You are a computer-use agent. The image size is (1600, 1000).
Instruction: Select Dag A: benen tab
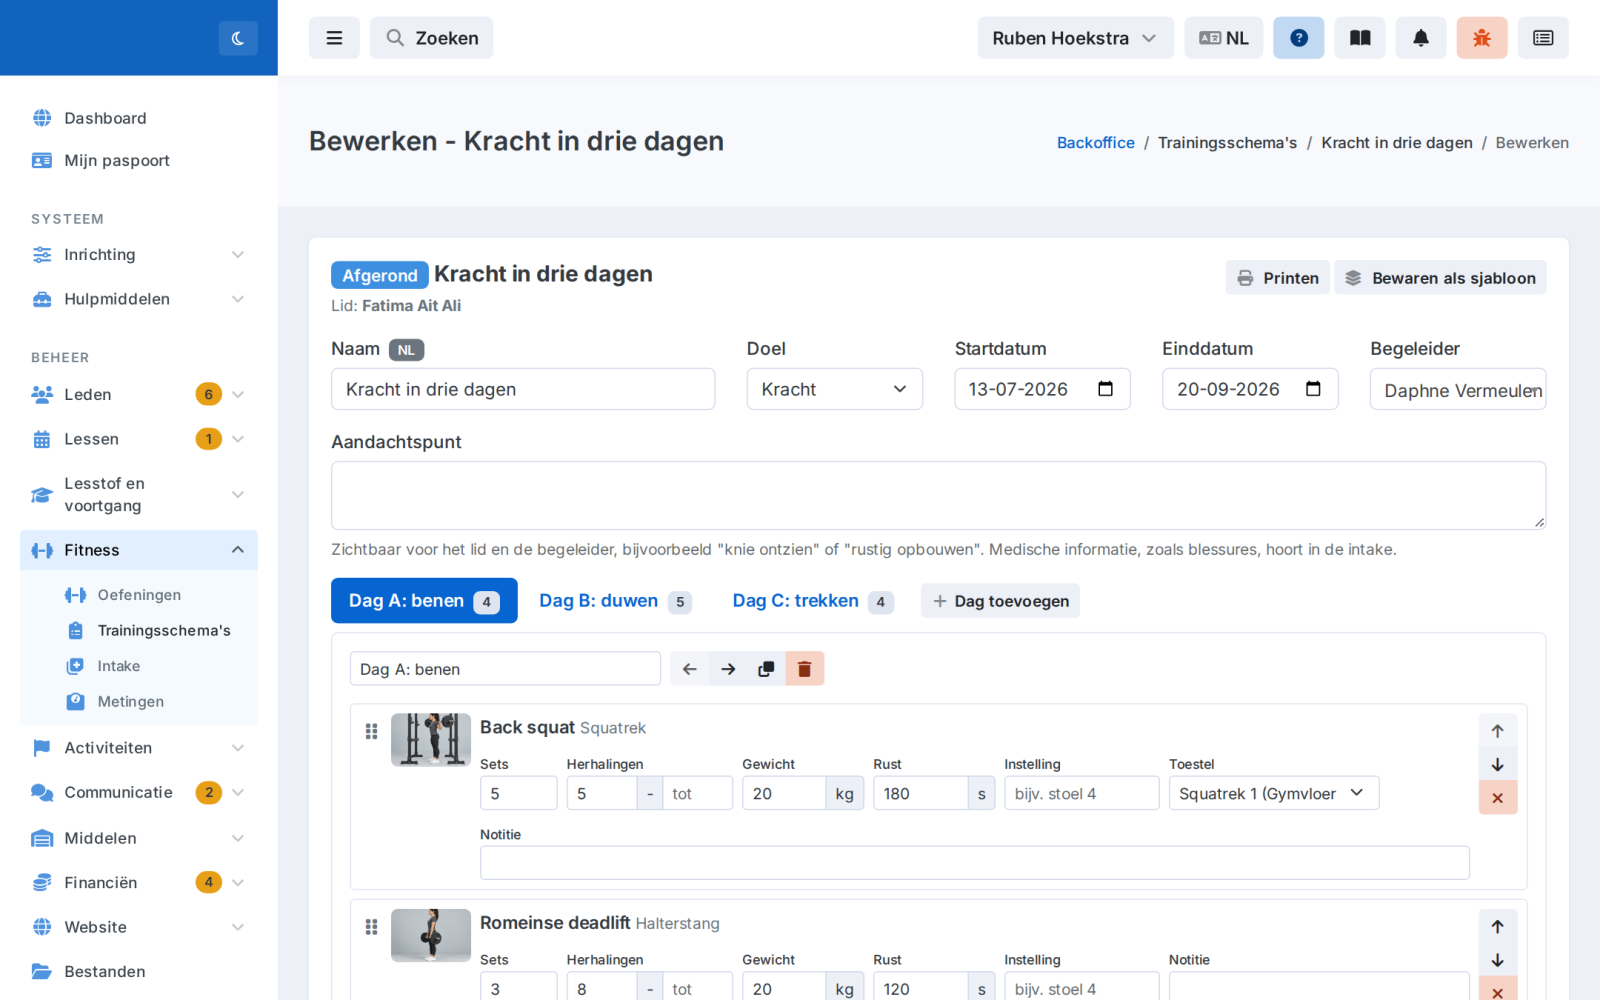tap(424, 601)
